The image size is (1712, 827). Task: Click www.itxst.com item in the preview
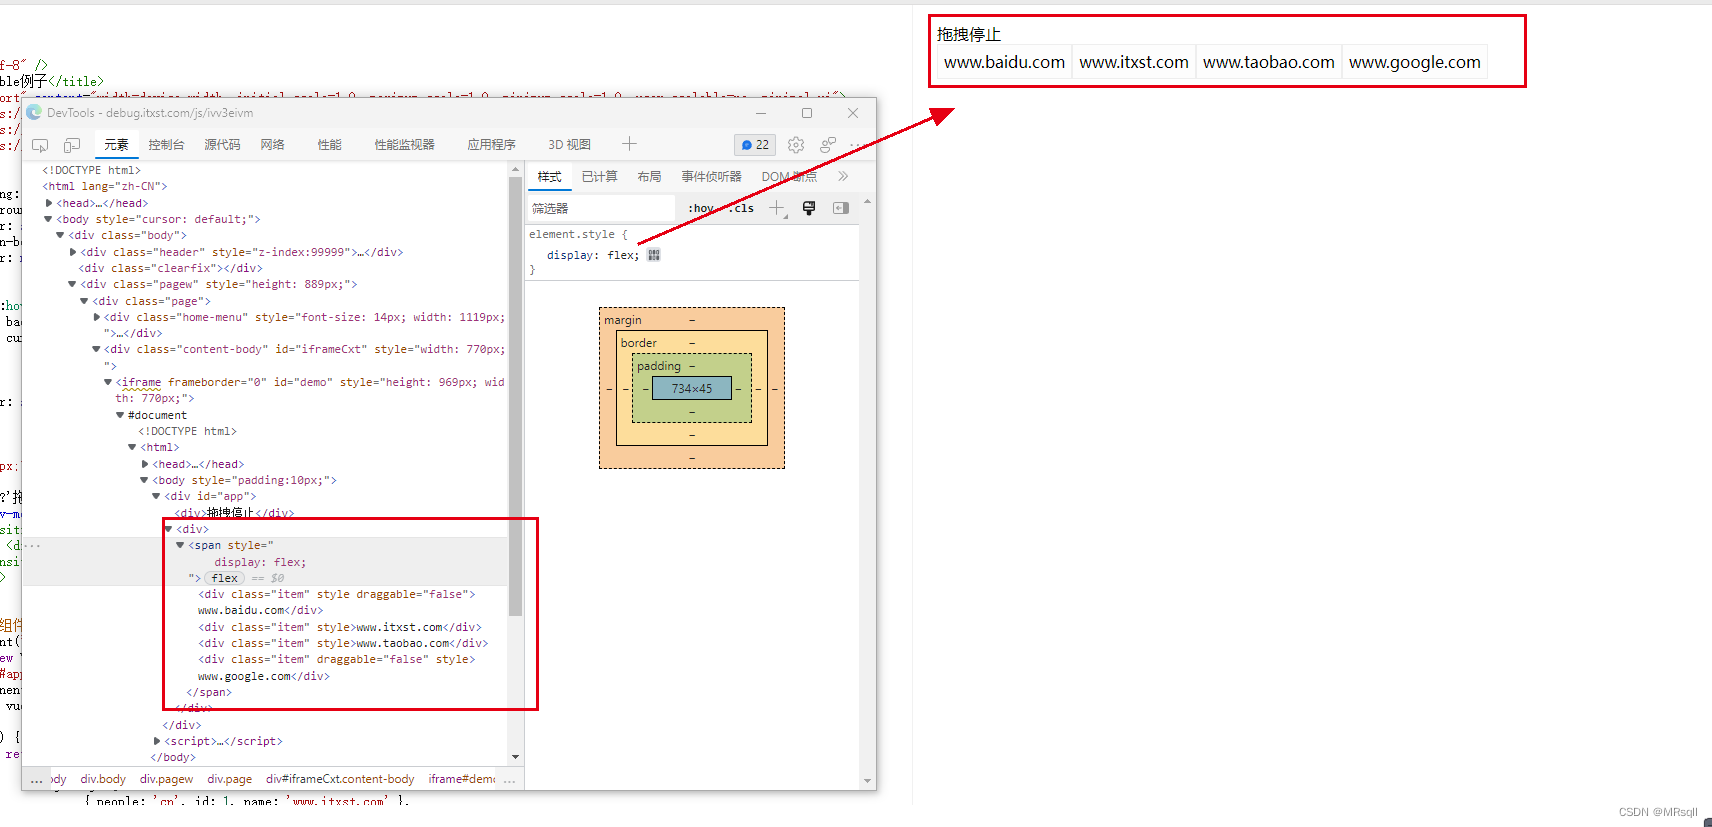pos(1134,62)
